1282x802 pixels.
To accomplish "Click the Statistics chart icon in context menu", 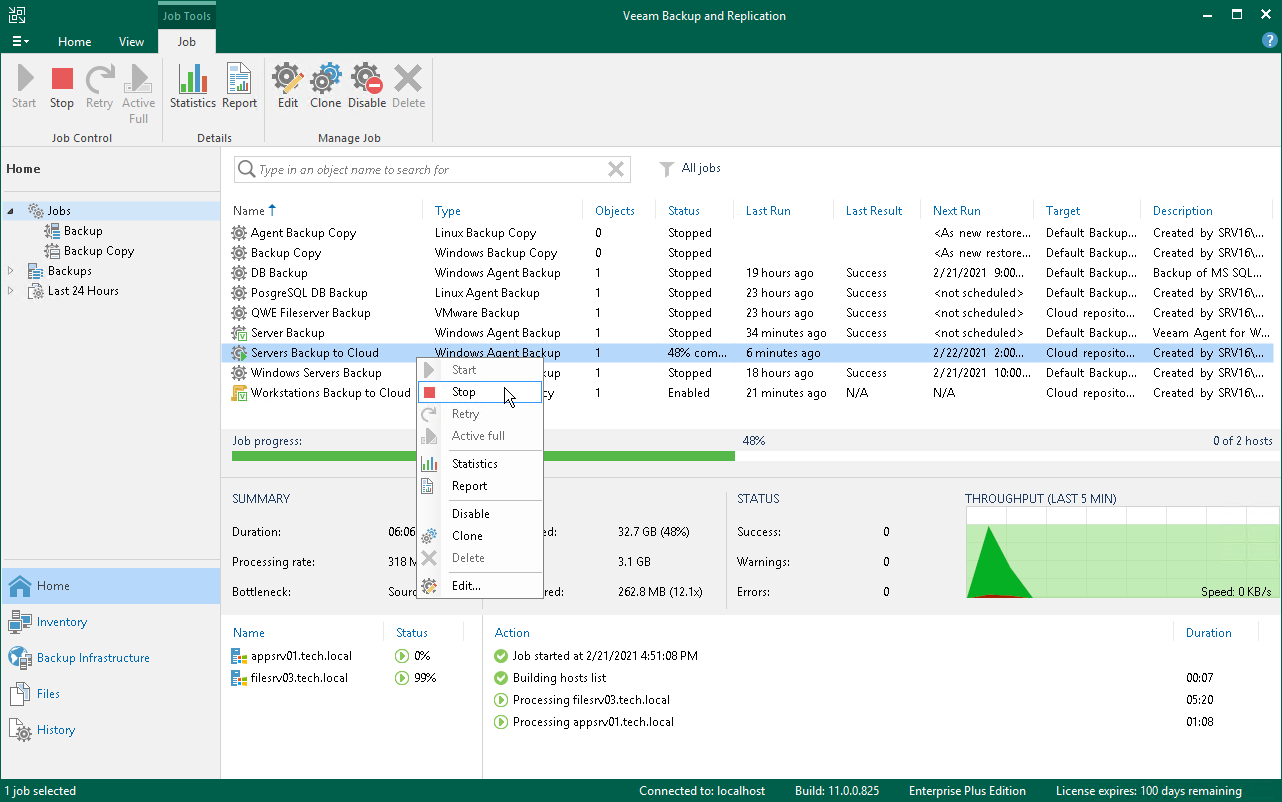I will (429, 464).
